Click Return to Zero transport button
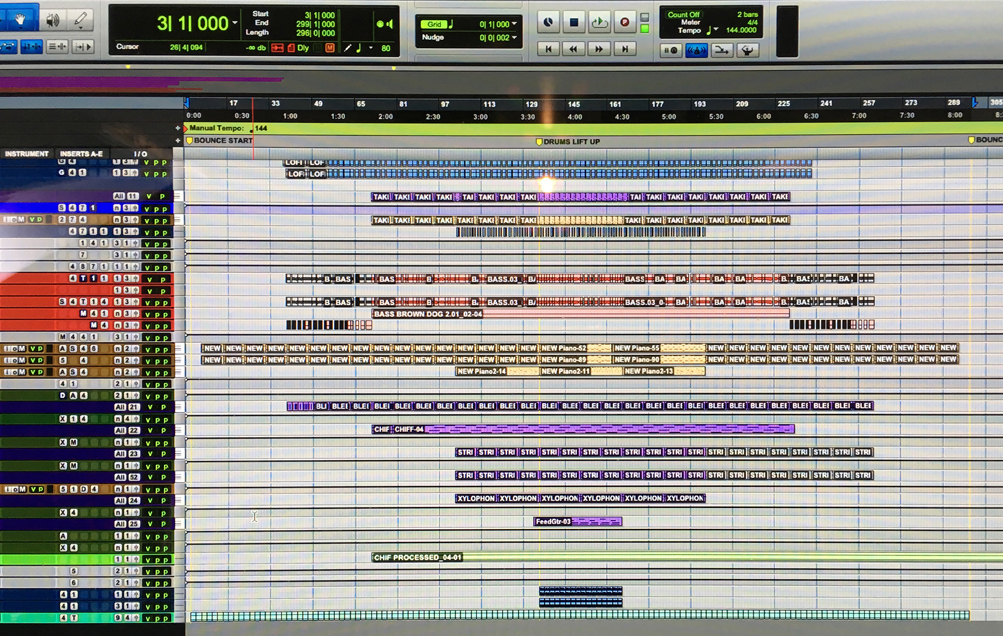This screenshot has height=636, width=1003. [548, 48]
